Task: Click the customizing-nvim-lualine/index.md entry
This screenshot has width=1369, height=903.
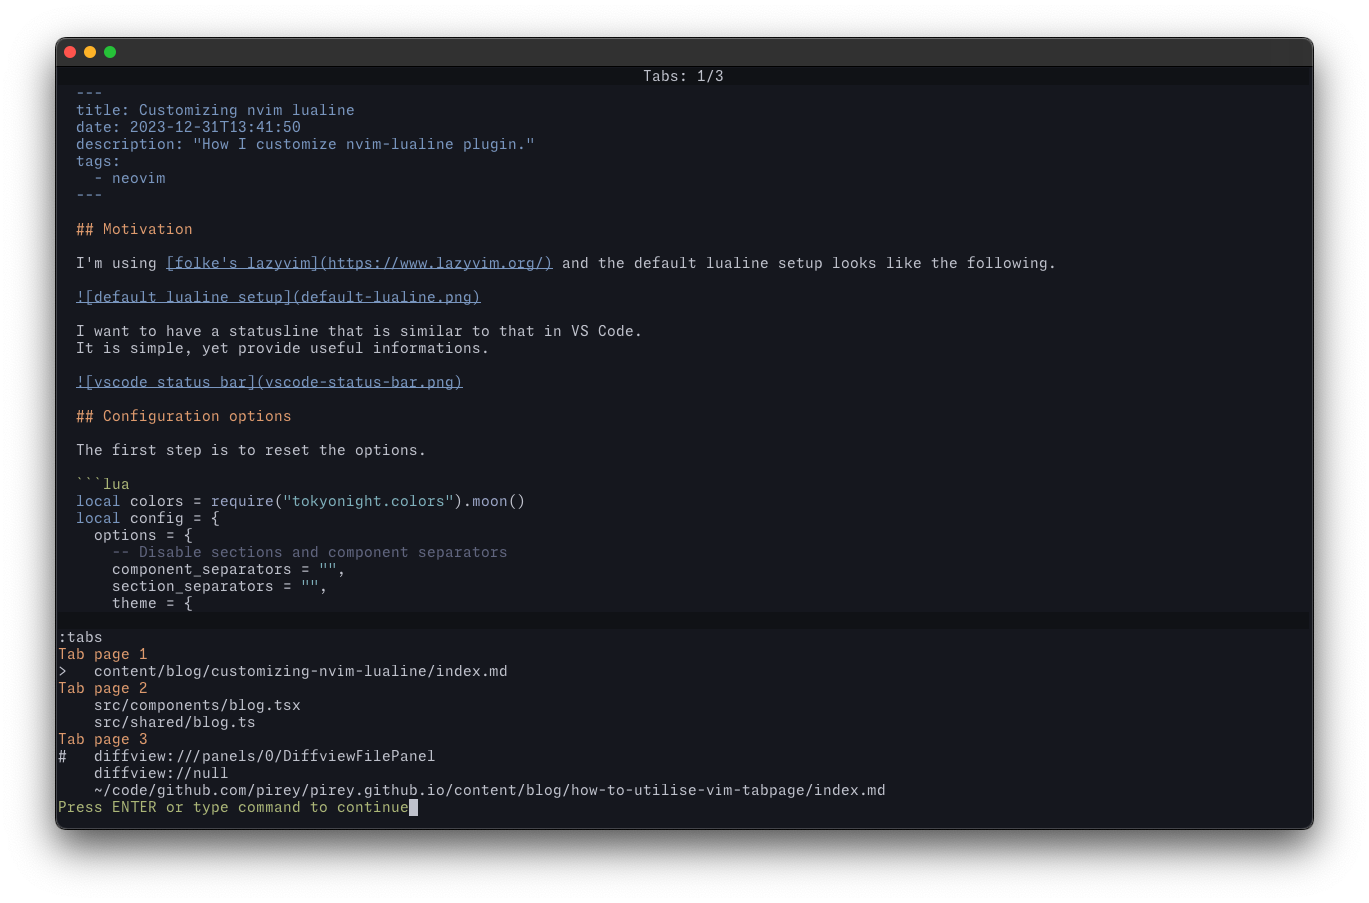Action: [301, 671]
